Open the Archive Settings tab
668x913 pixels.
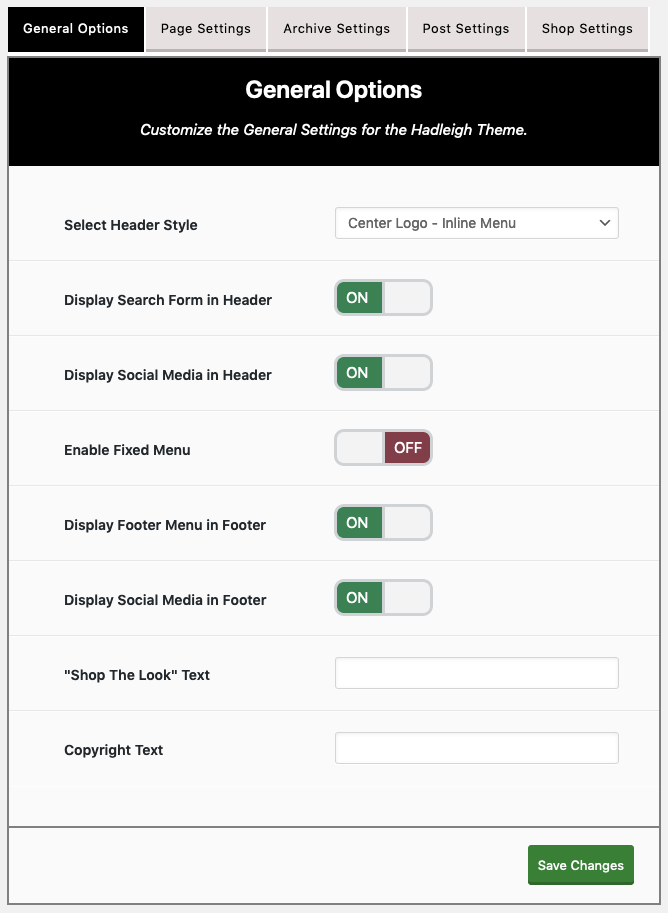(337, 29)
